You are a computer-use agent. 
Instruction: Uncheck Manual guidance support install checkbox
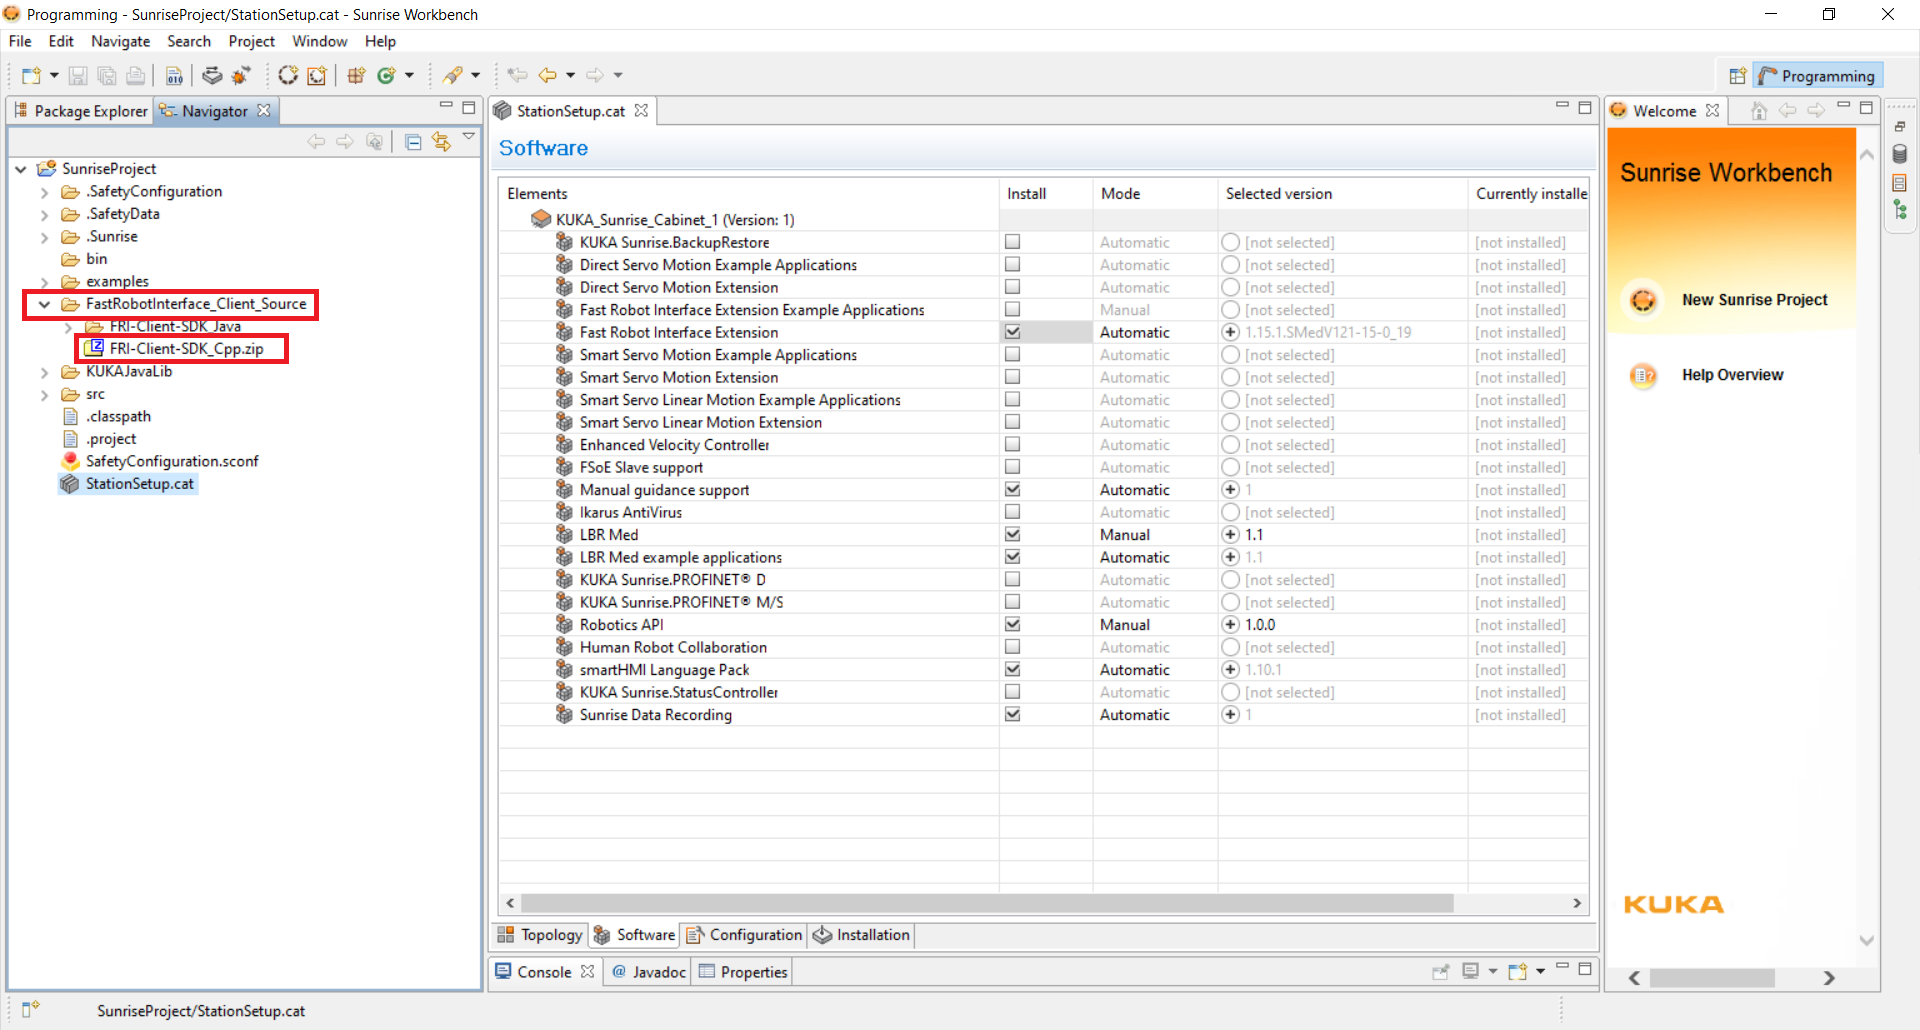click(x=1013, y=490)
